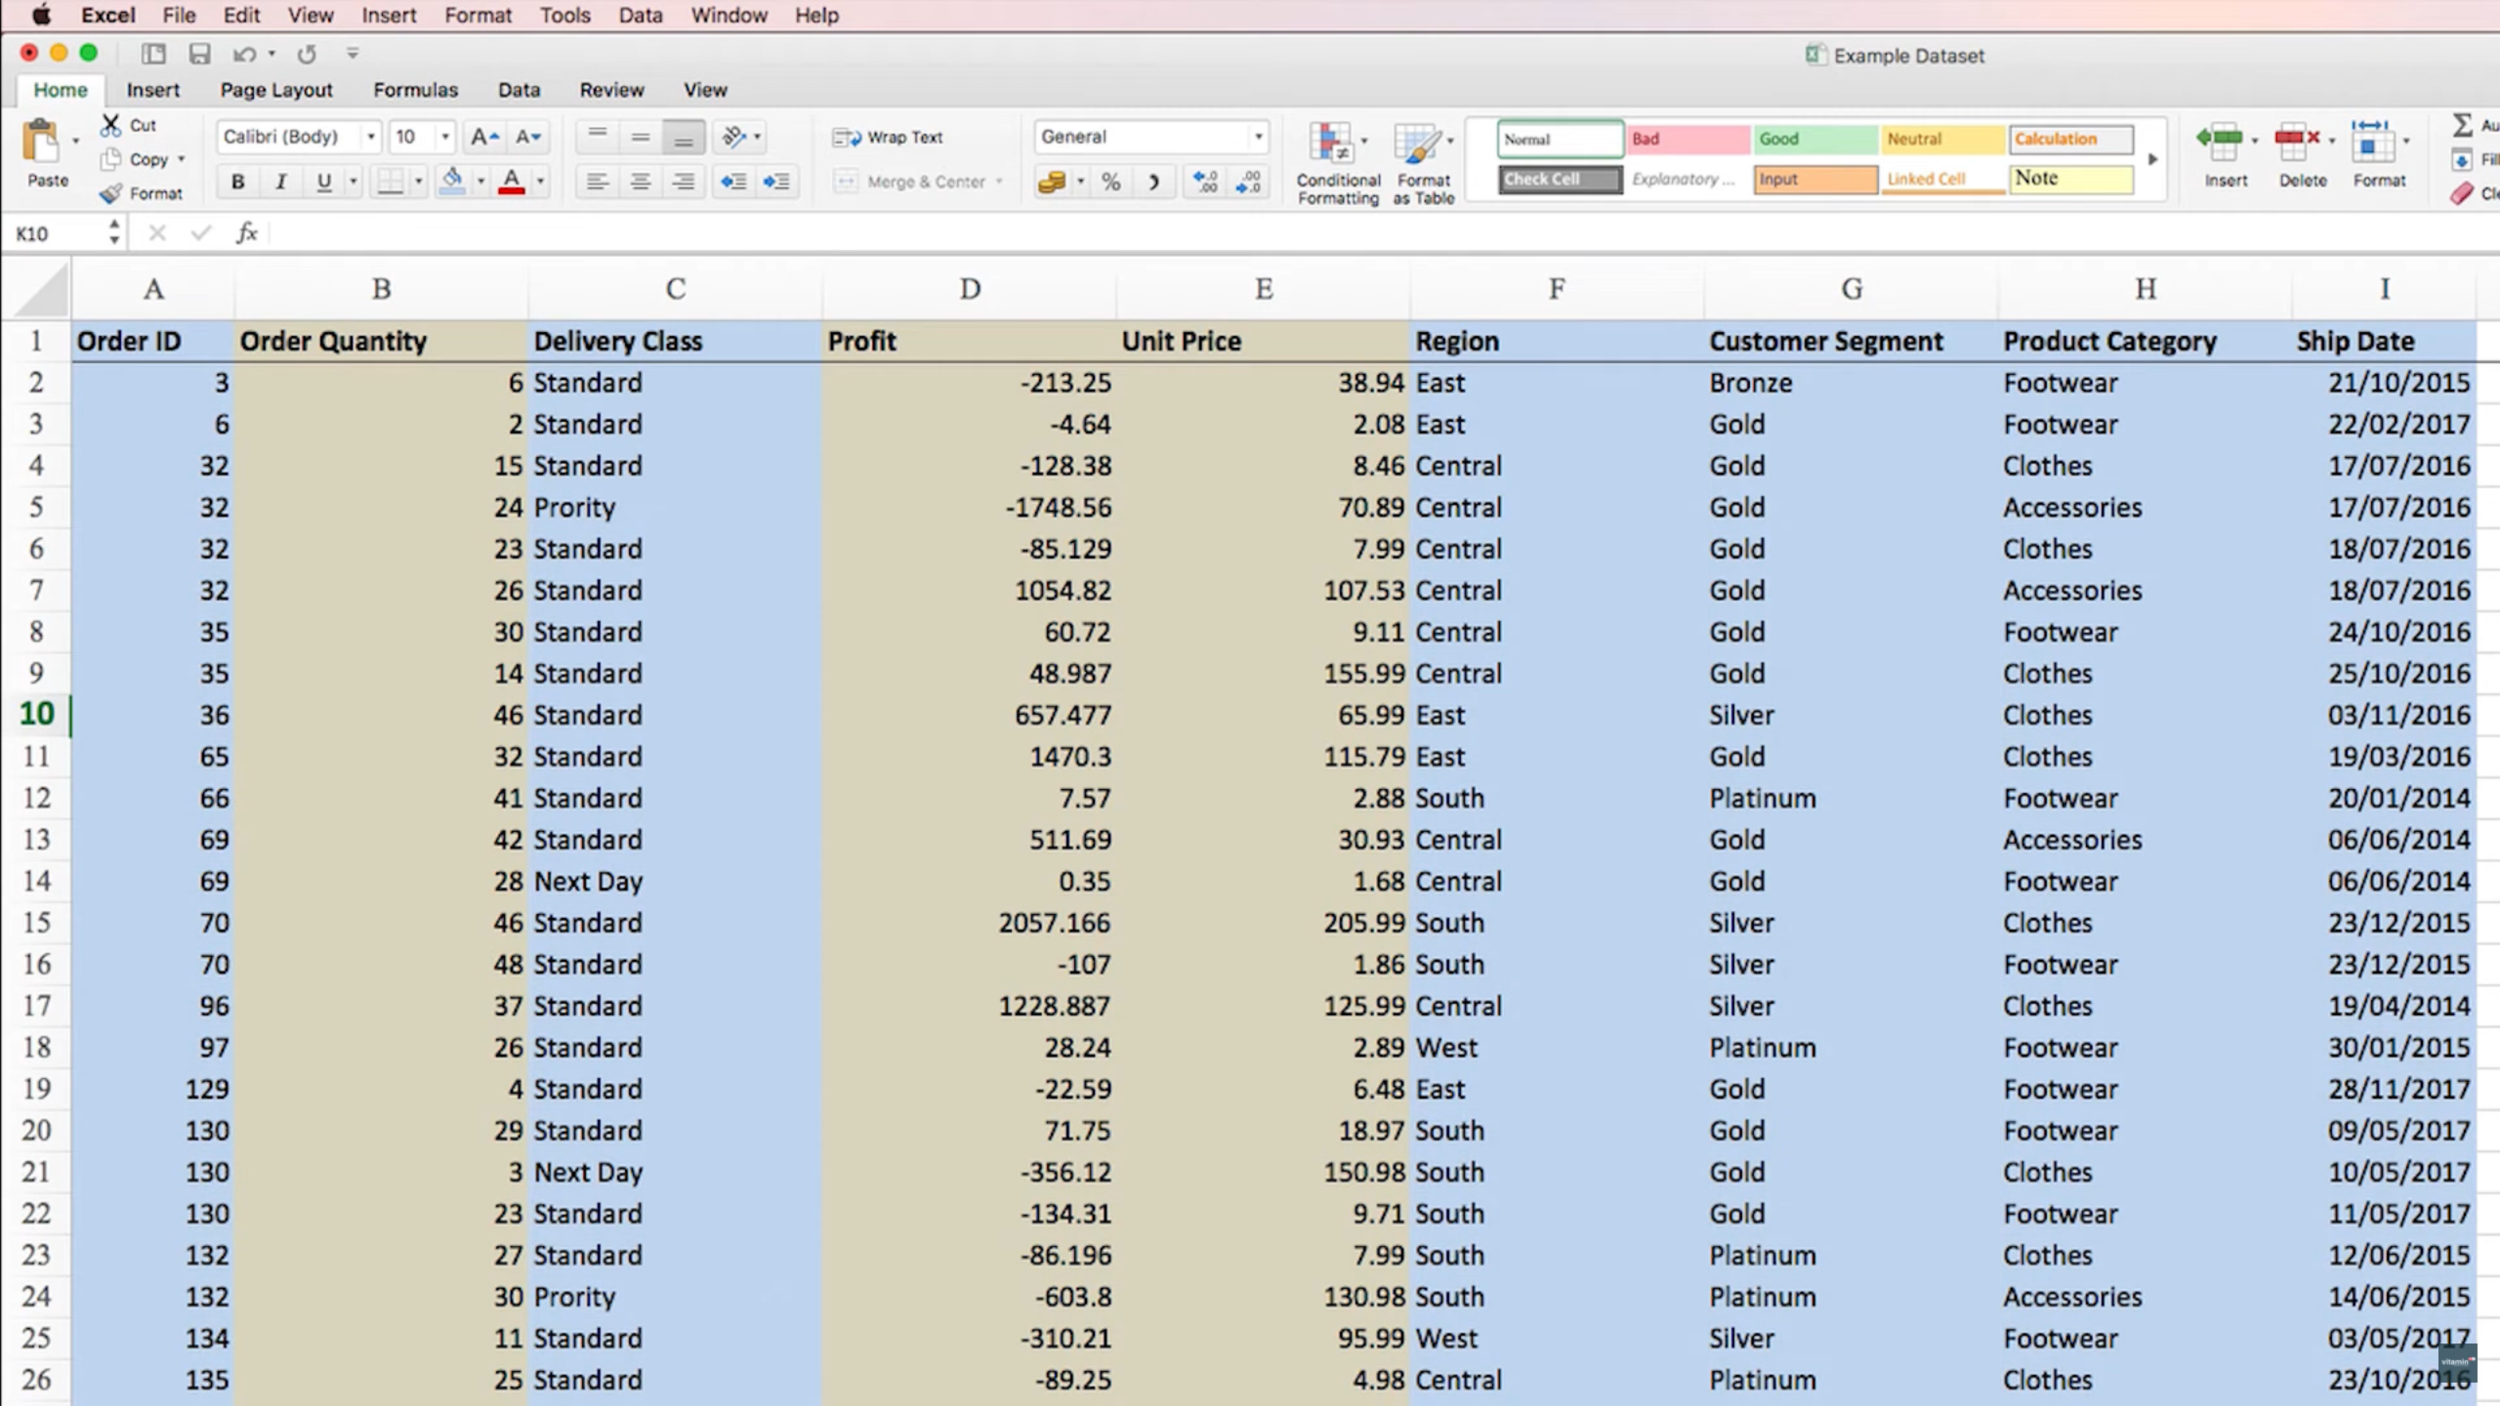Viewport: 2500px width, 1406px height.
Task: Open the Review ribbon tab
Action: coord(612,90)
